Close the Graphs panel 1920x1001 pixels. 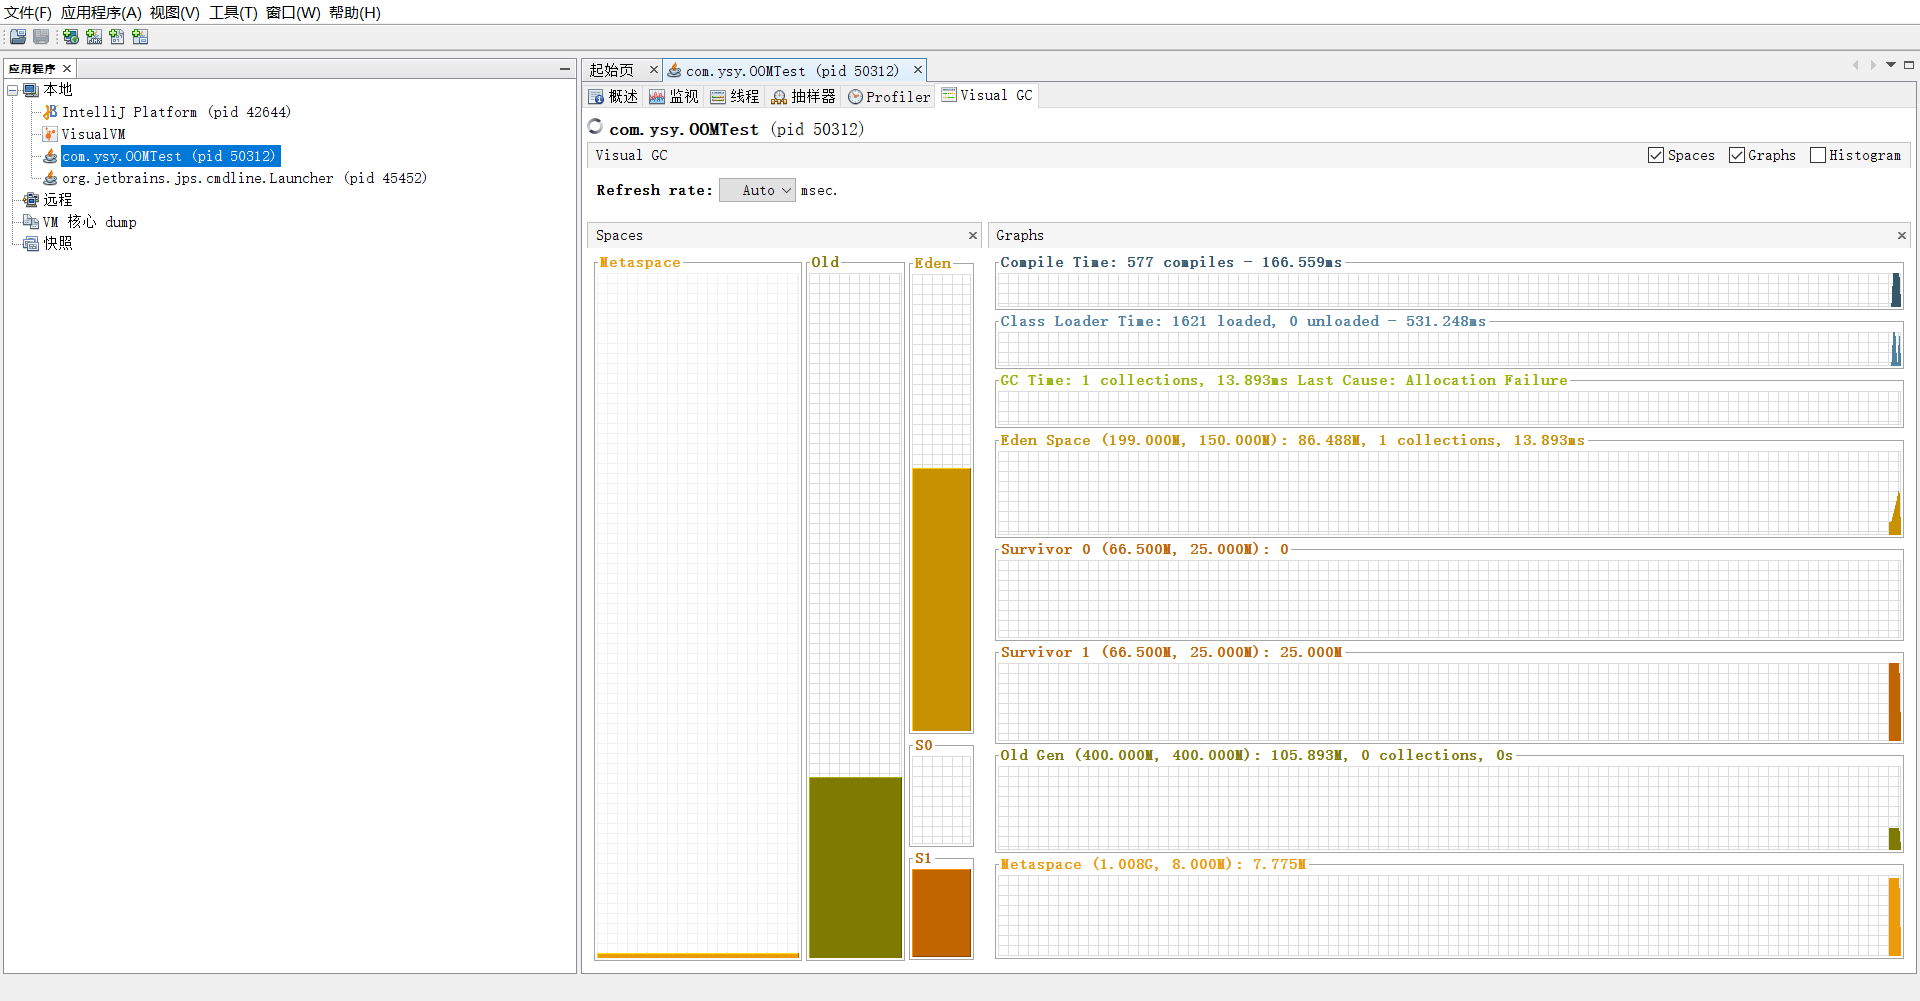click(1902, 236)
